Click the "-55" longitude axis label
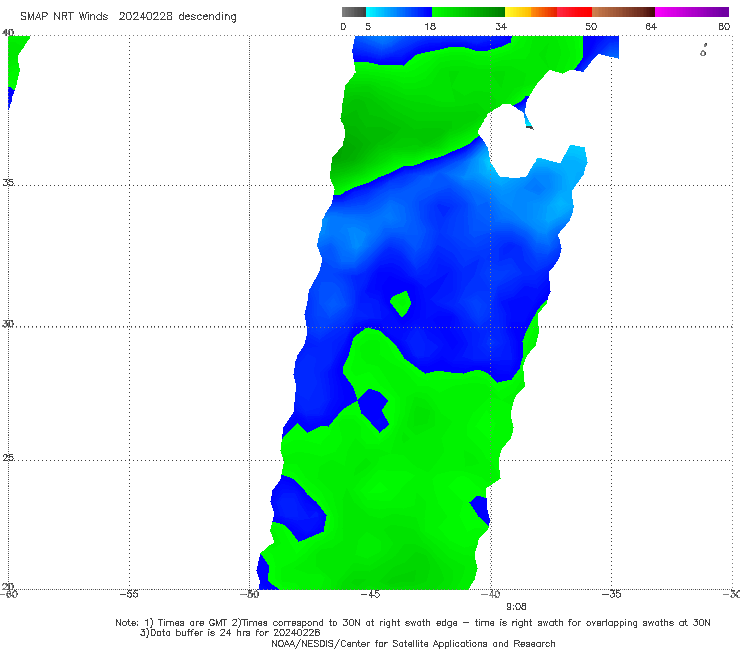The width and height of the screenshot is (740, 650). (x=129, y=594)
